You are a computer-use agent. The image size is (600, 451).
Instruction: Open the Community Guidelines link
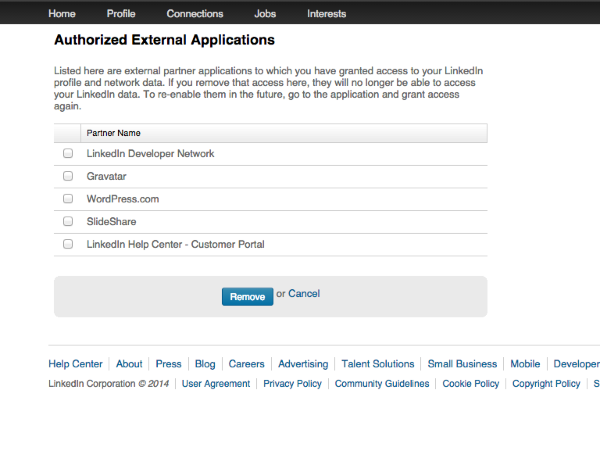tap(382, 384)
